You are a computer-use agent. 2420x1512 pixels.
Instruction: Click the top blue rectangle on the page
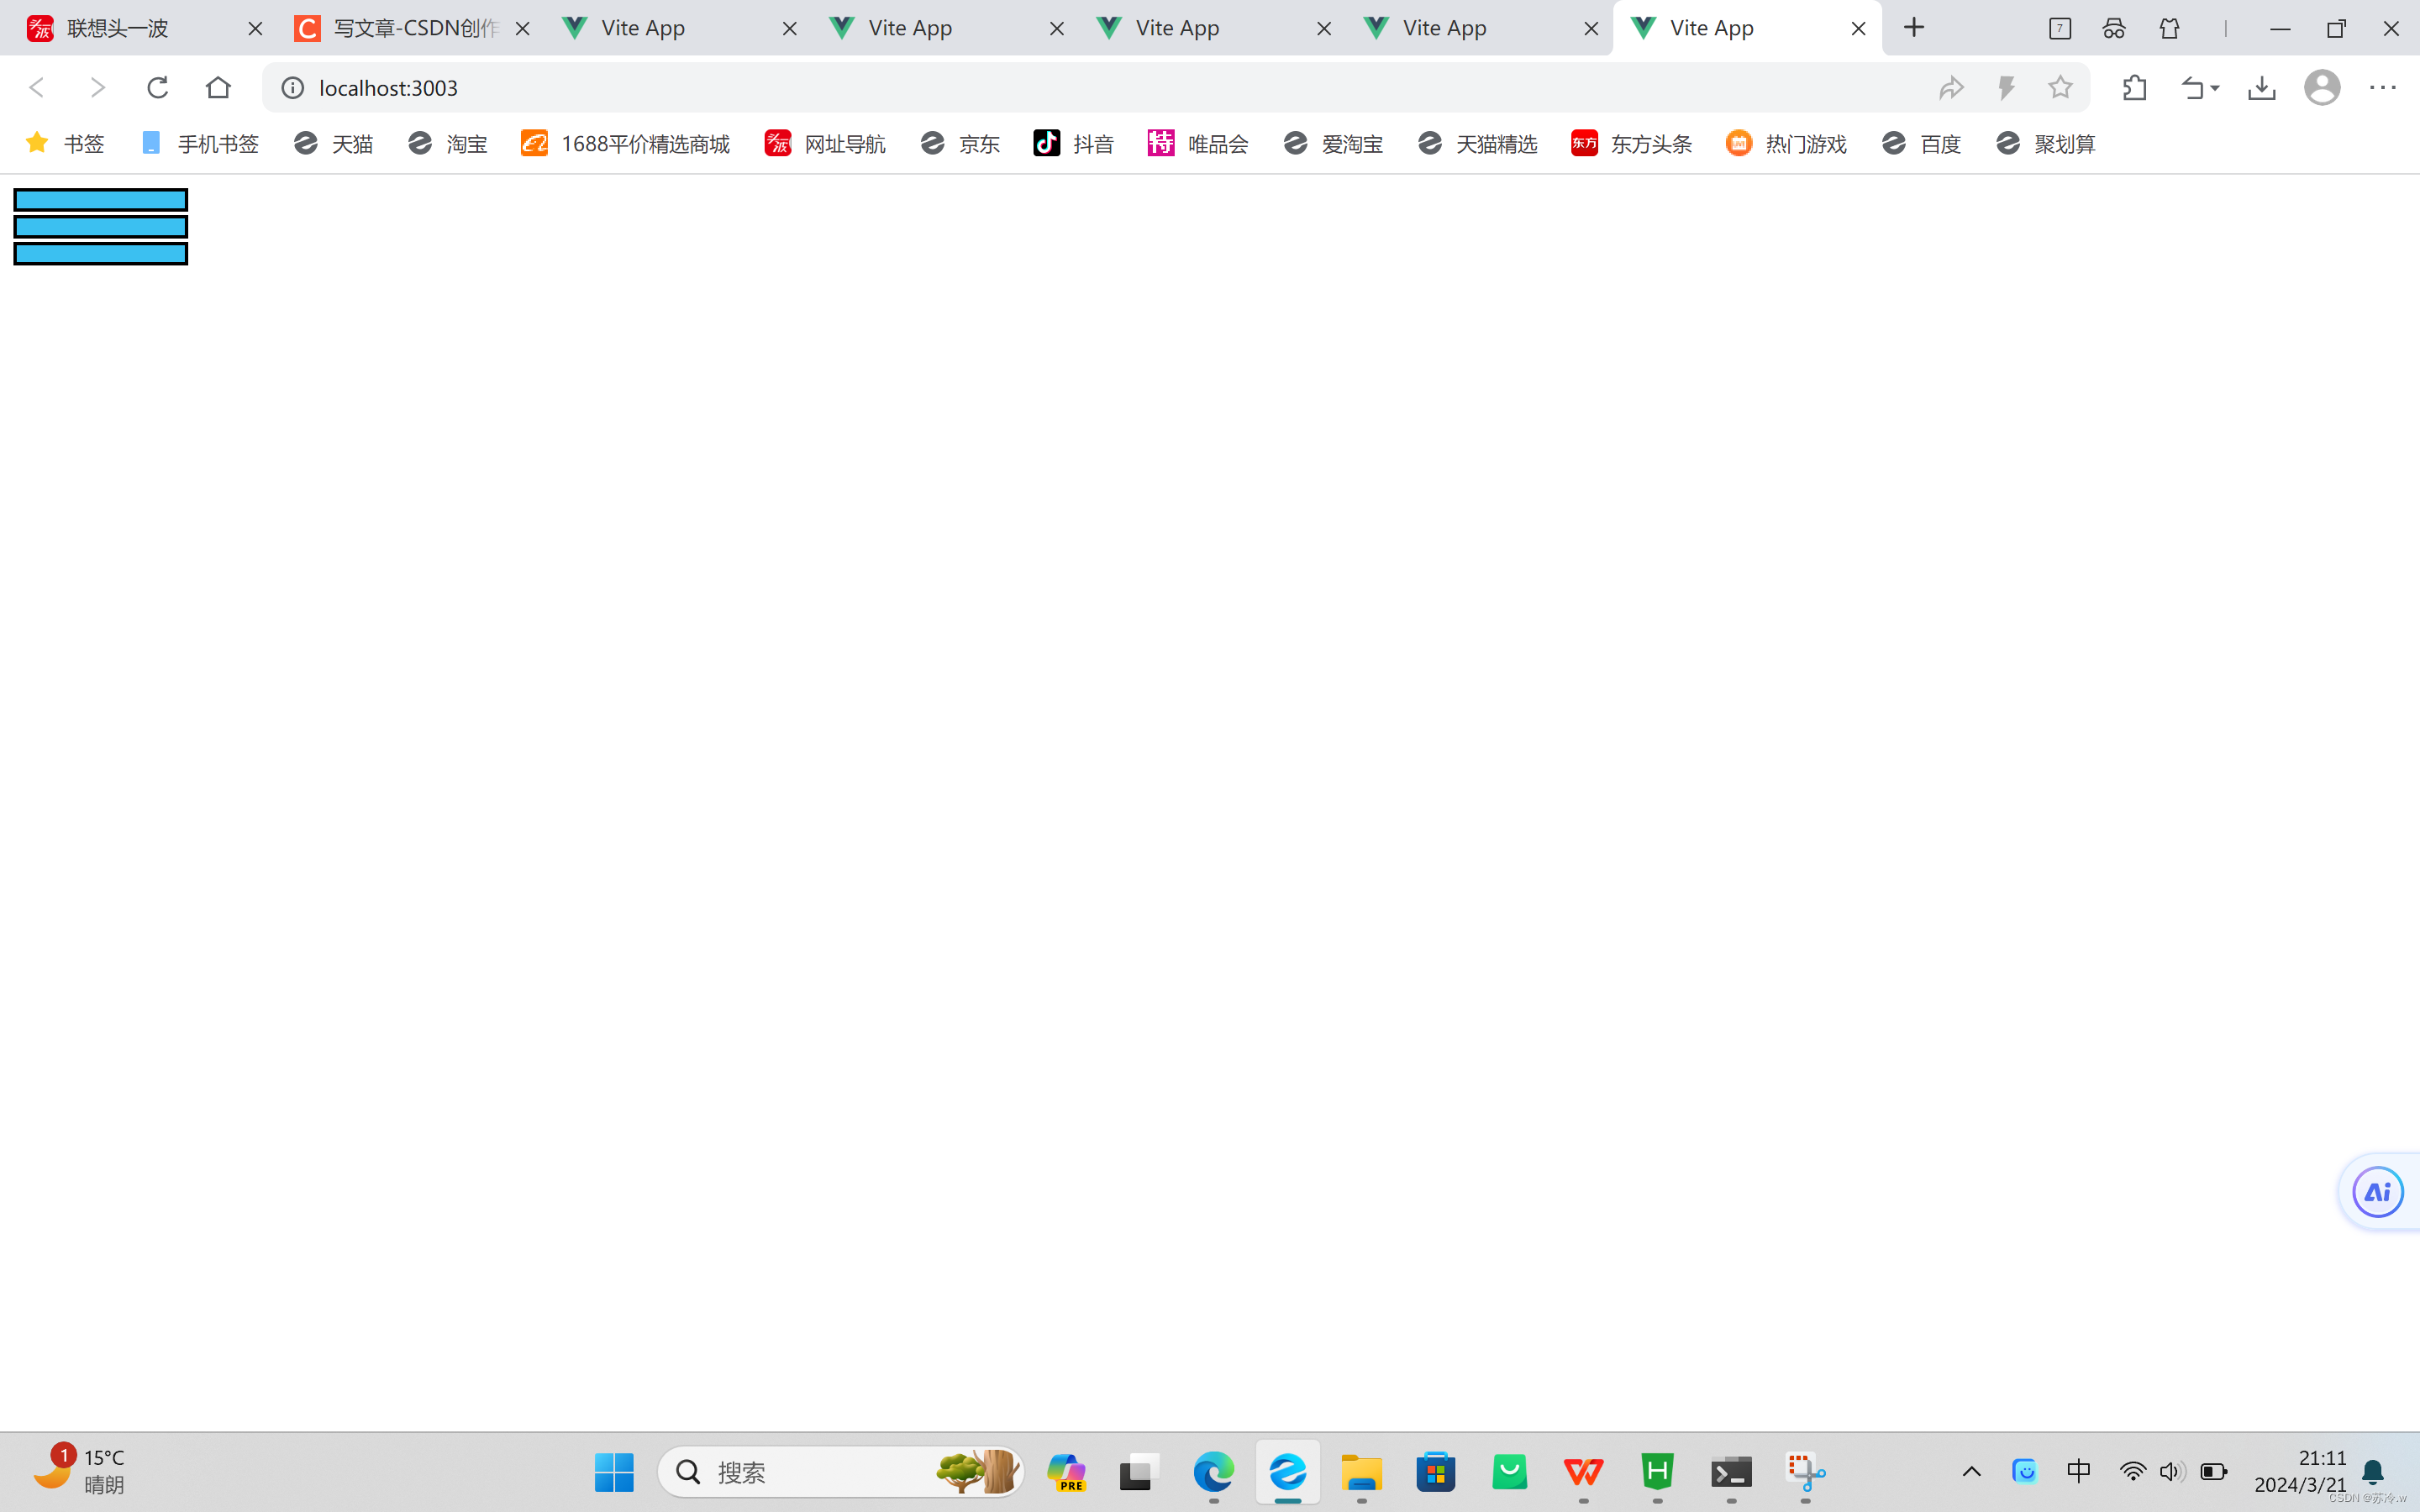pyautogui.click(x=100, y=200)
